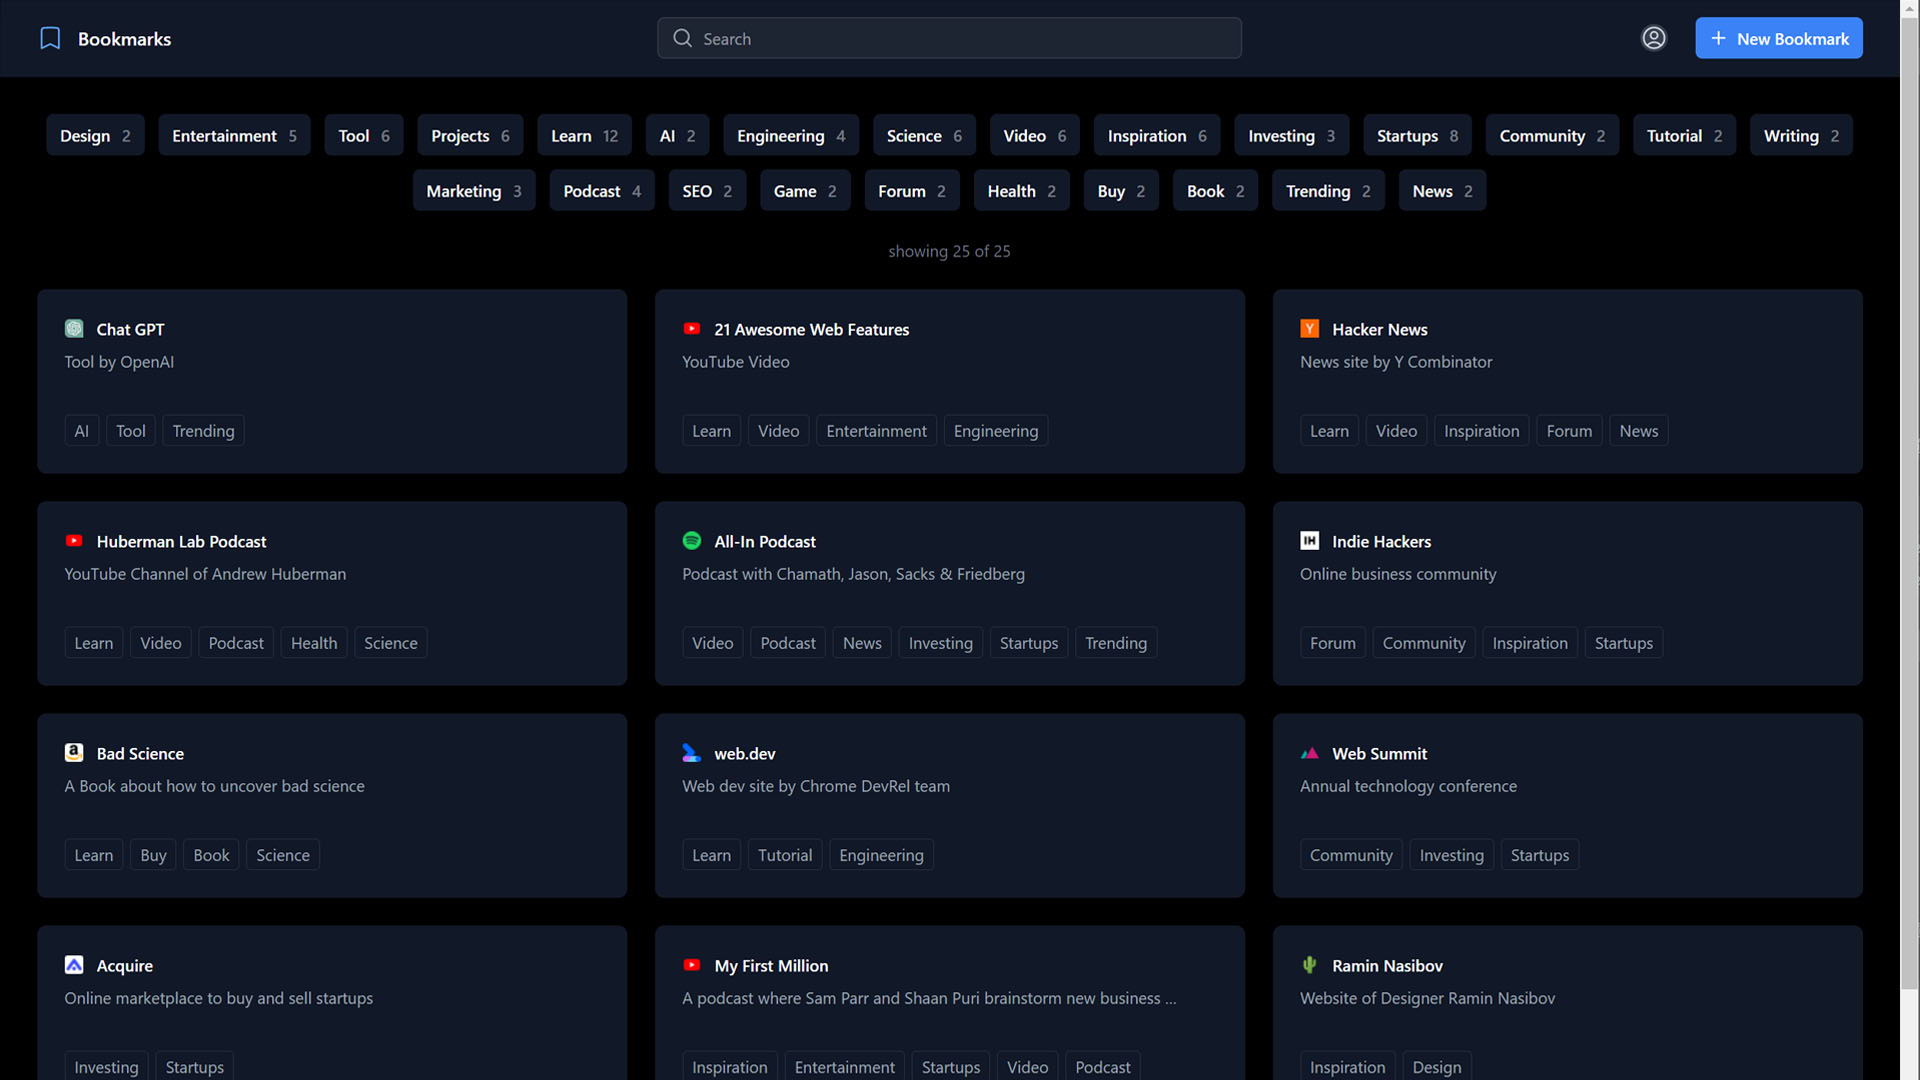This screenshot has height=1080, width=1920.
Task: Click the Amazon icon on Bad Science
Action: (x=74, y=753)
